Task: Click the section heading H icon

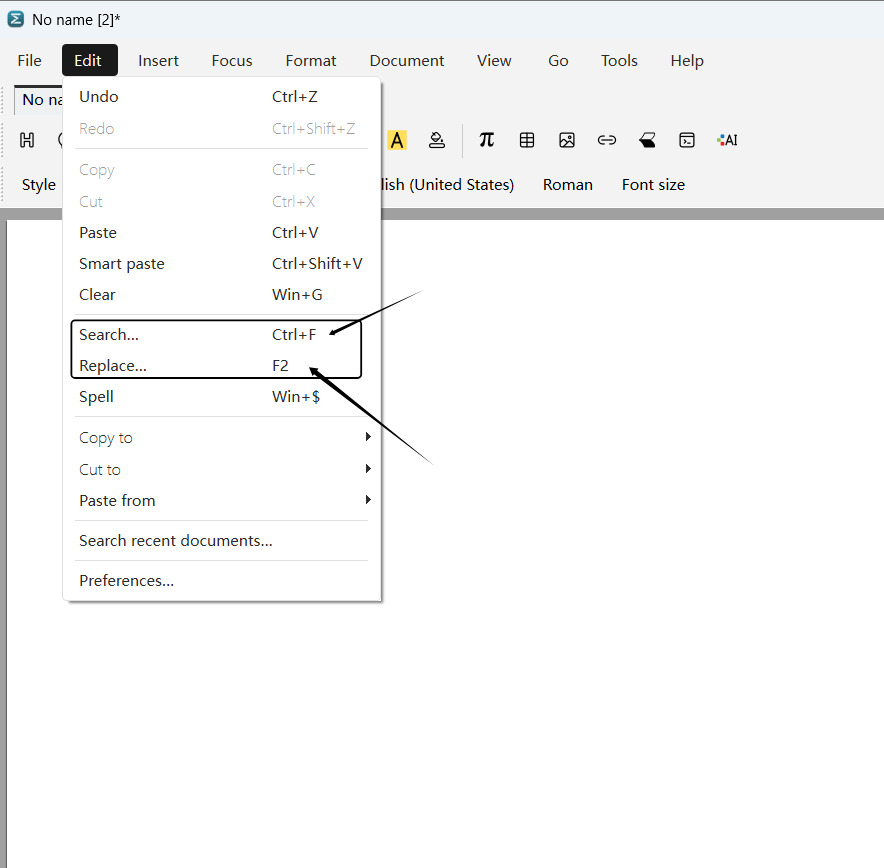Action: (27, 140)
